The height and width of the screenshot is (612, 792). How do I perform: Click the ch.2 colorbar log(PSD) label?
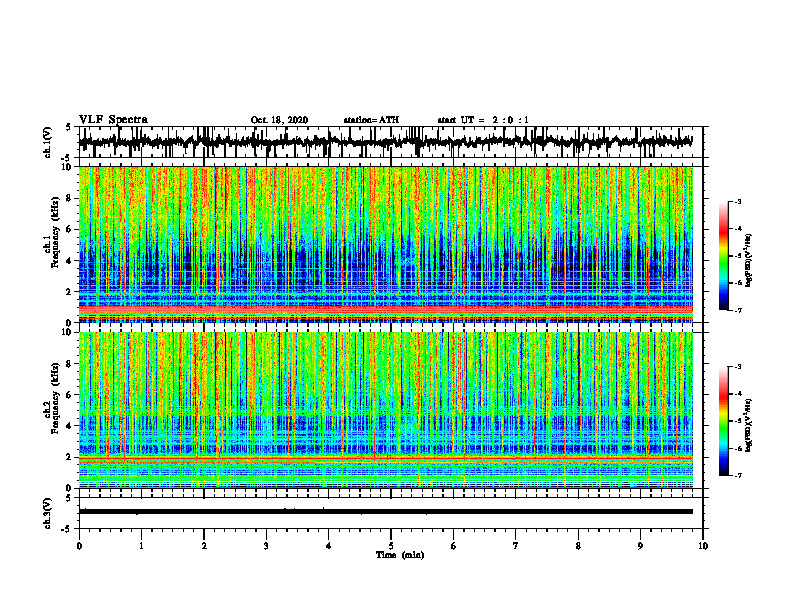pyautogui.click(x=750, y=423)
